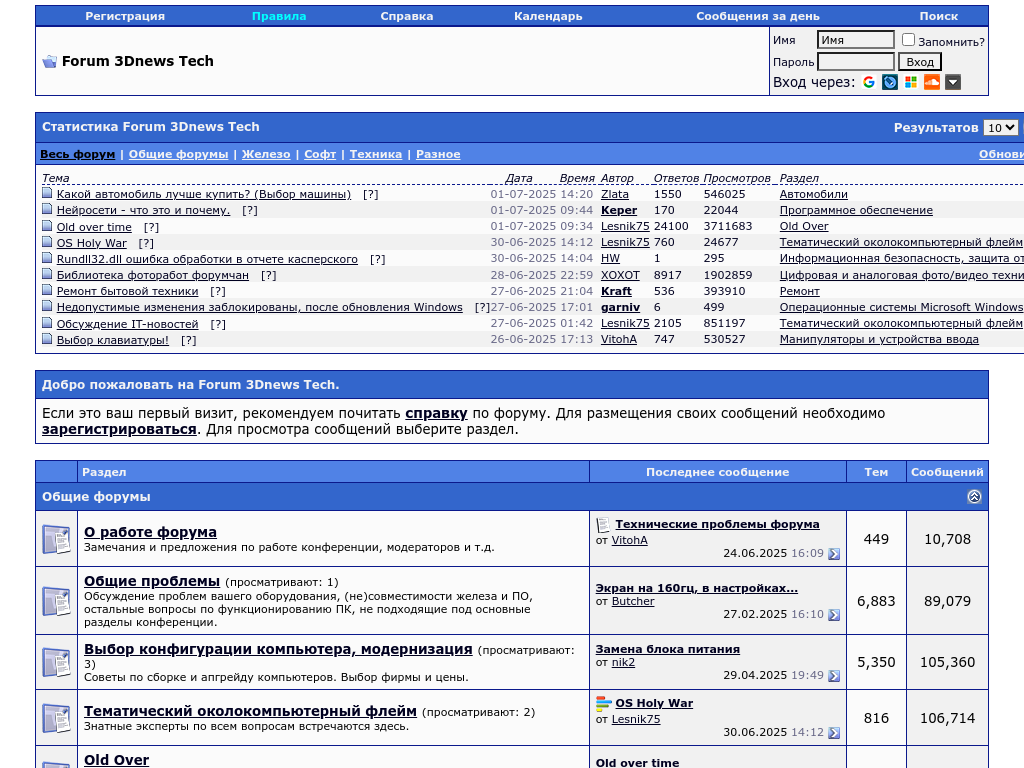
Task: Click the post icon for Выбор клавиатуры!
Action: (x=47, y=339)
